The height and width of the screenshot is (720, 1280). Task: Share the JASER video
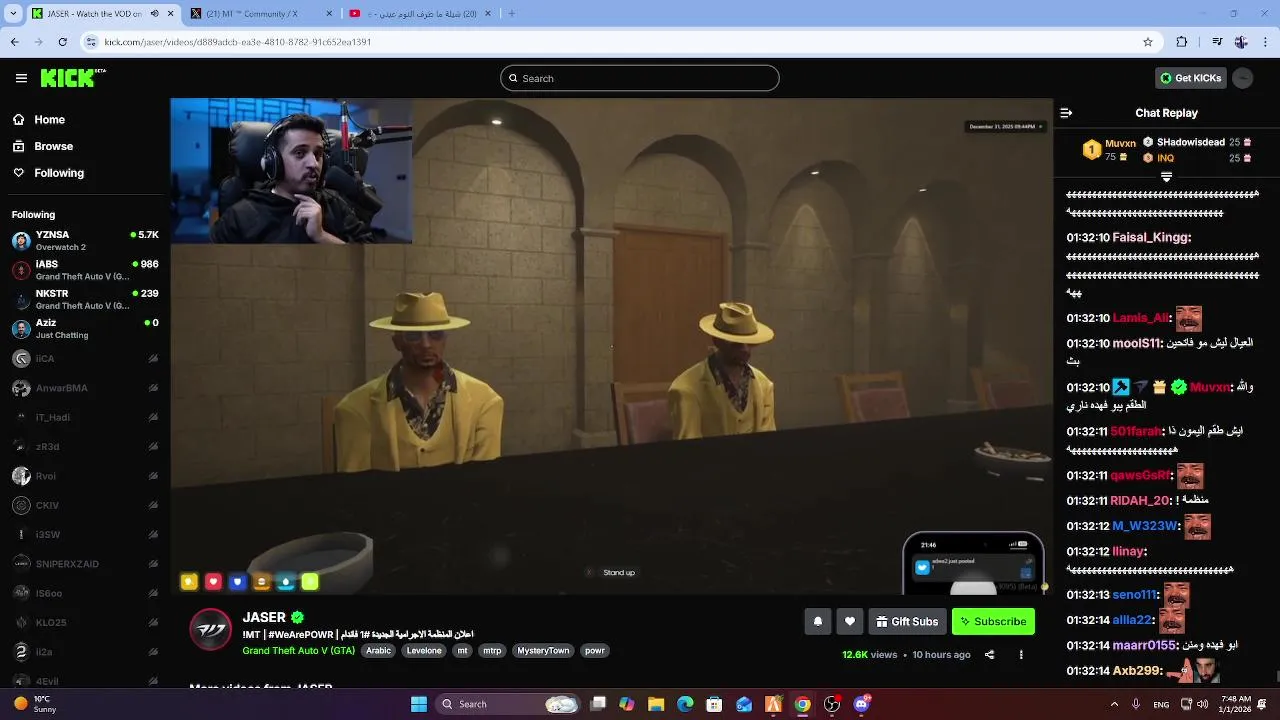click(989, 655)
